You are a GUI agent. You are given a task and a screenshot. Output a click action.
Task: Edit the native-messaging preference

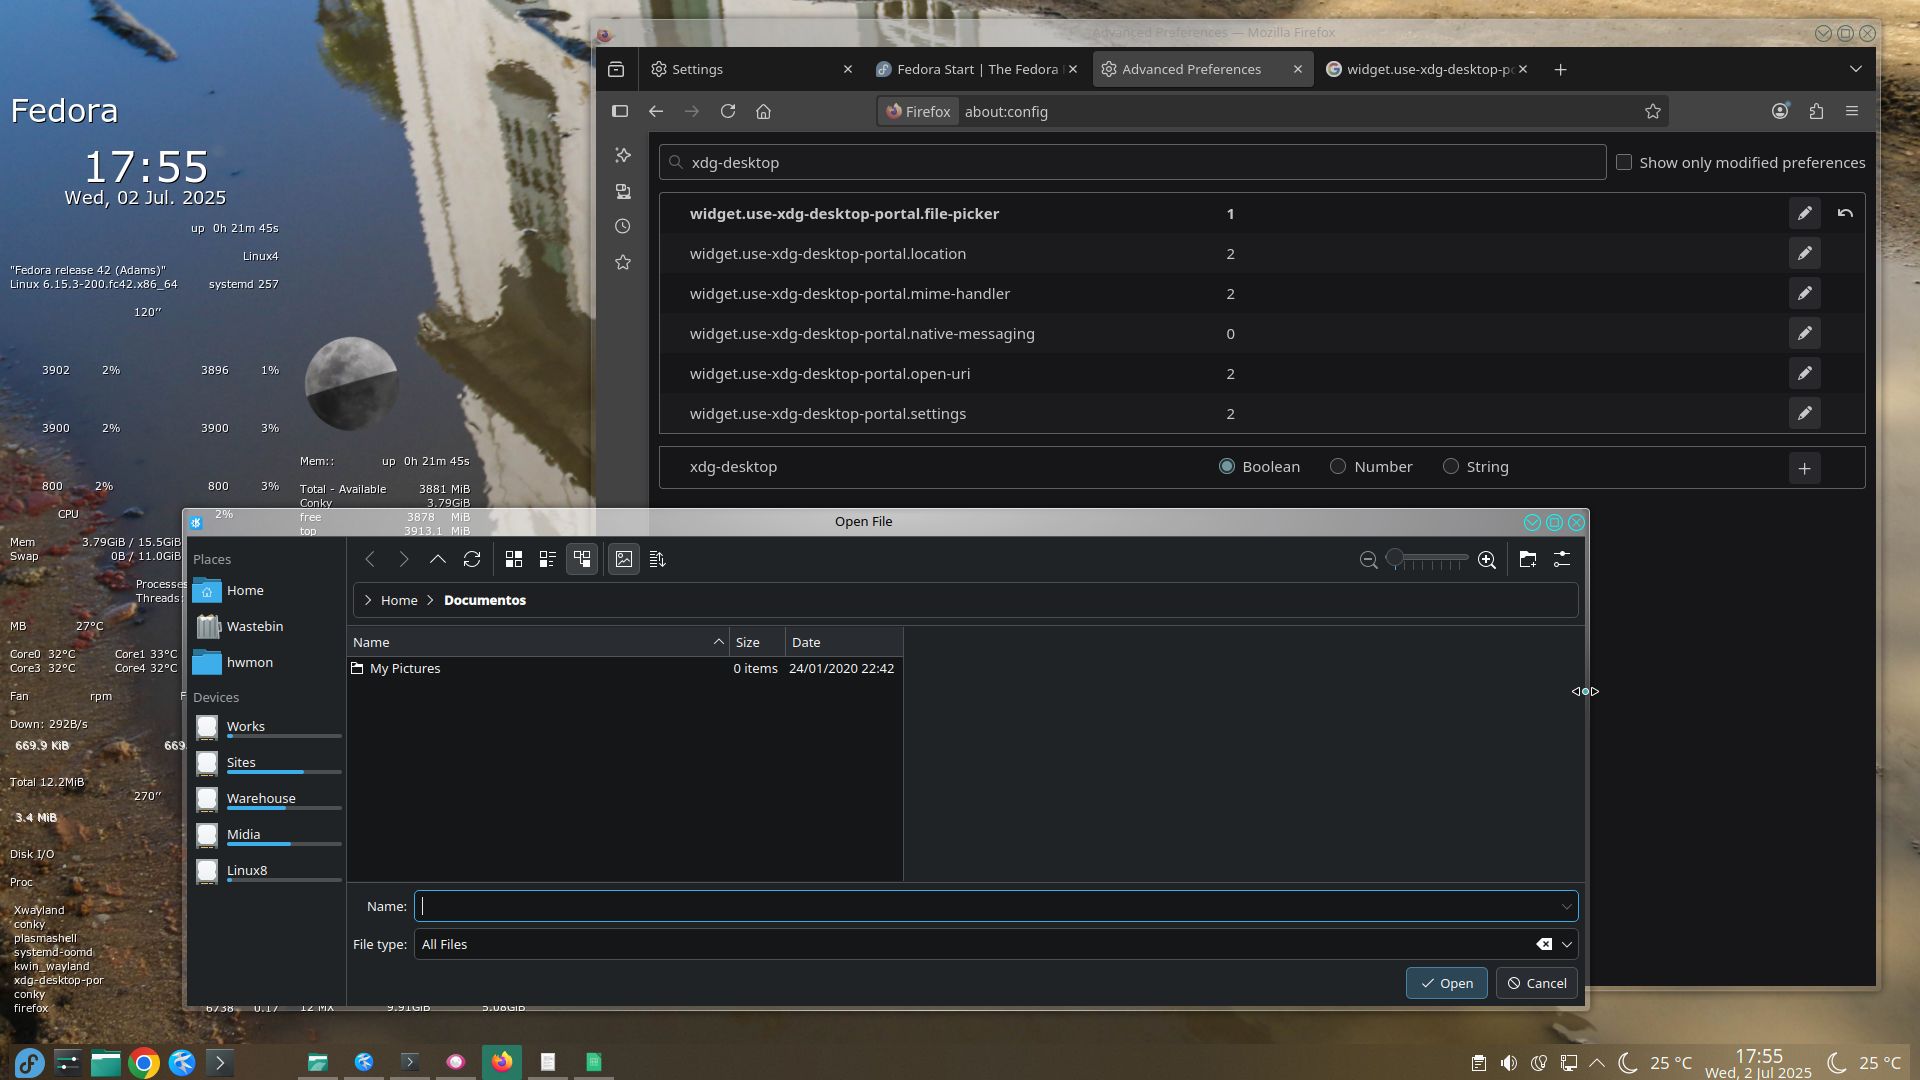[x=1804, y=333]
